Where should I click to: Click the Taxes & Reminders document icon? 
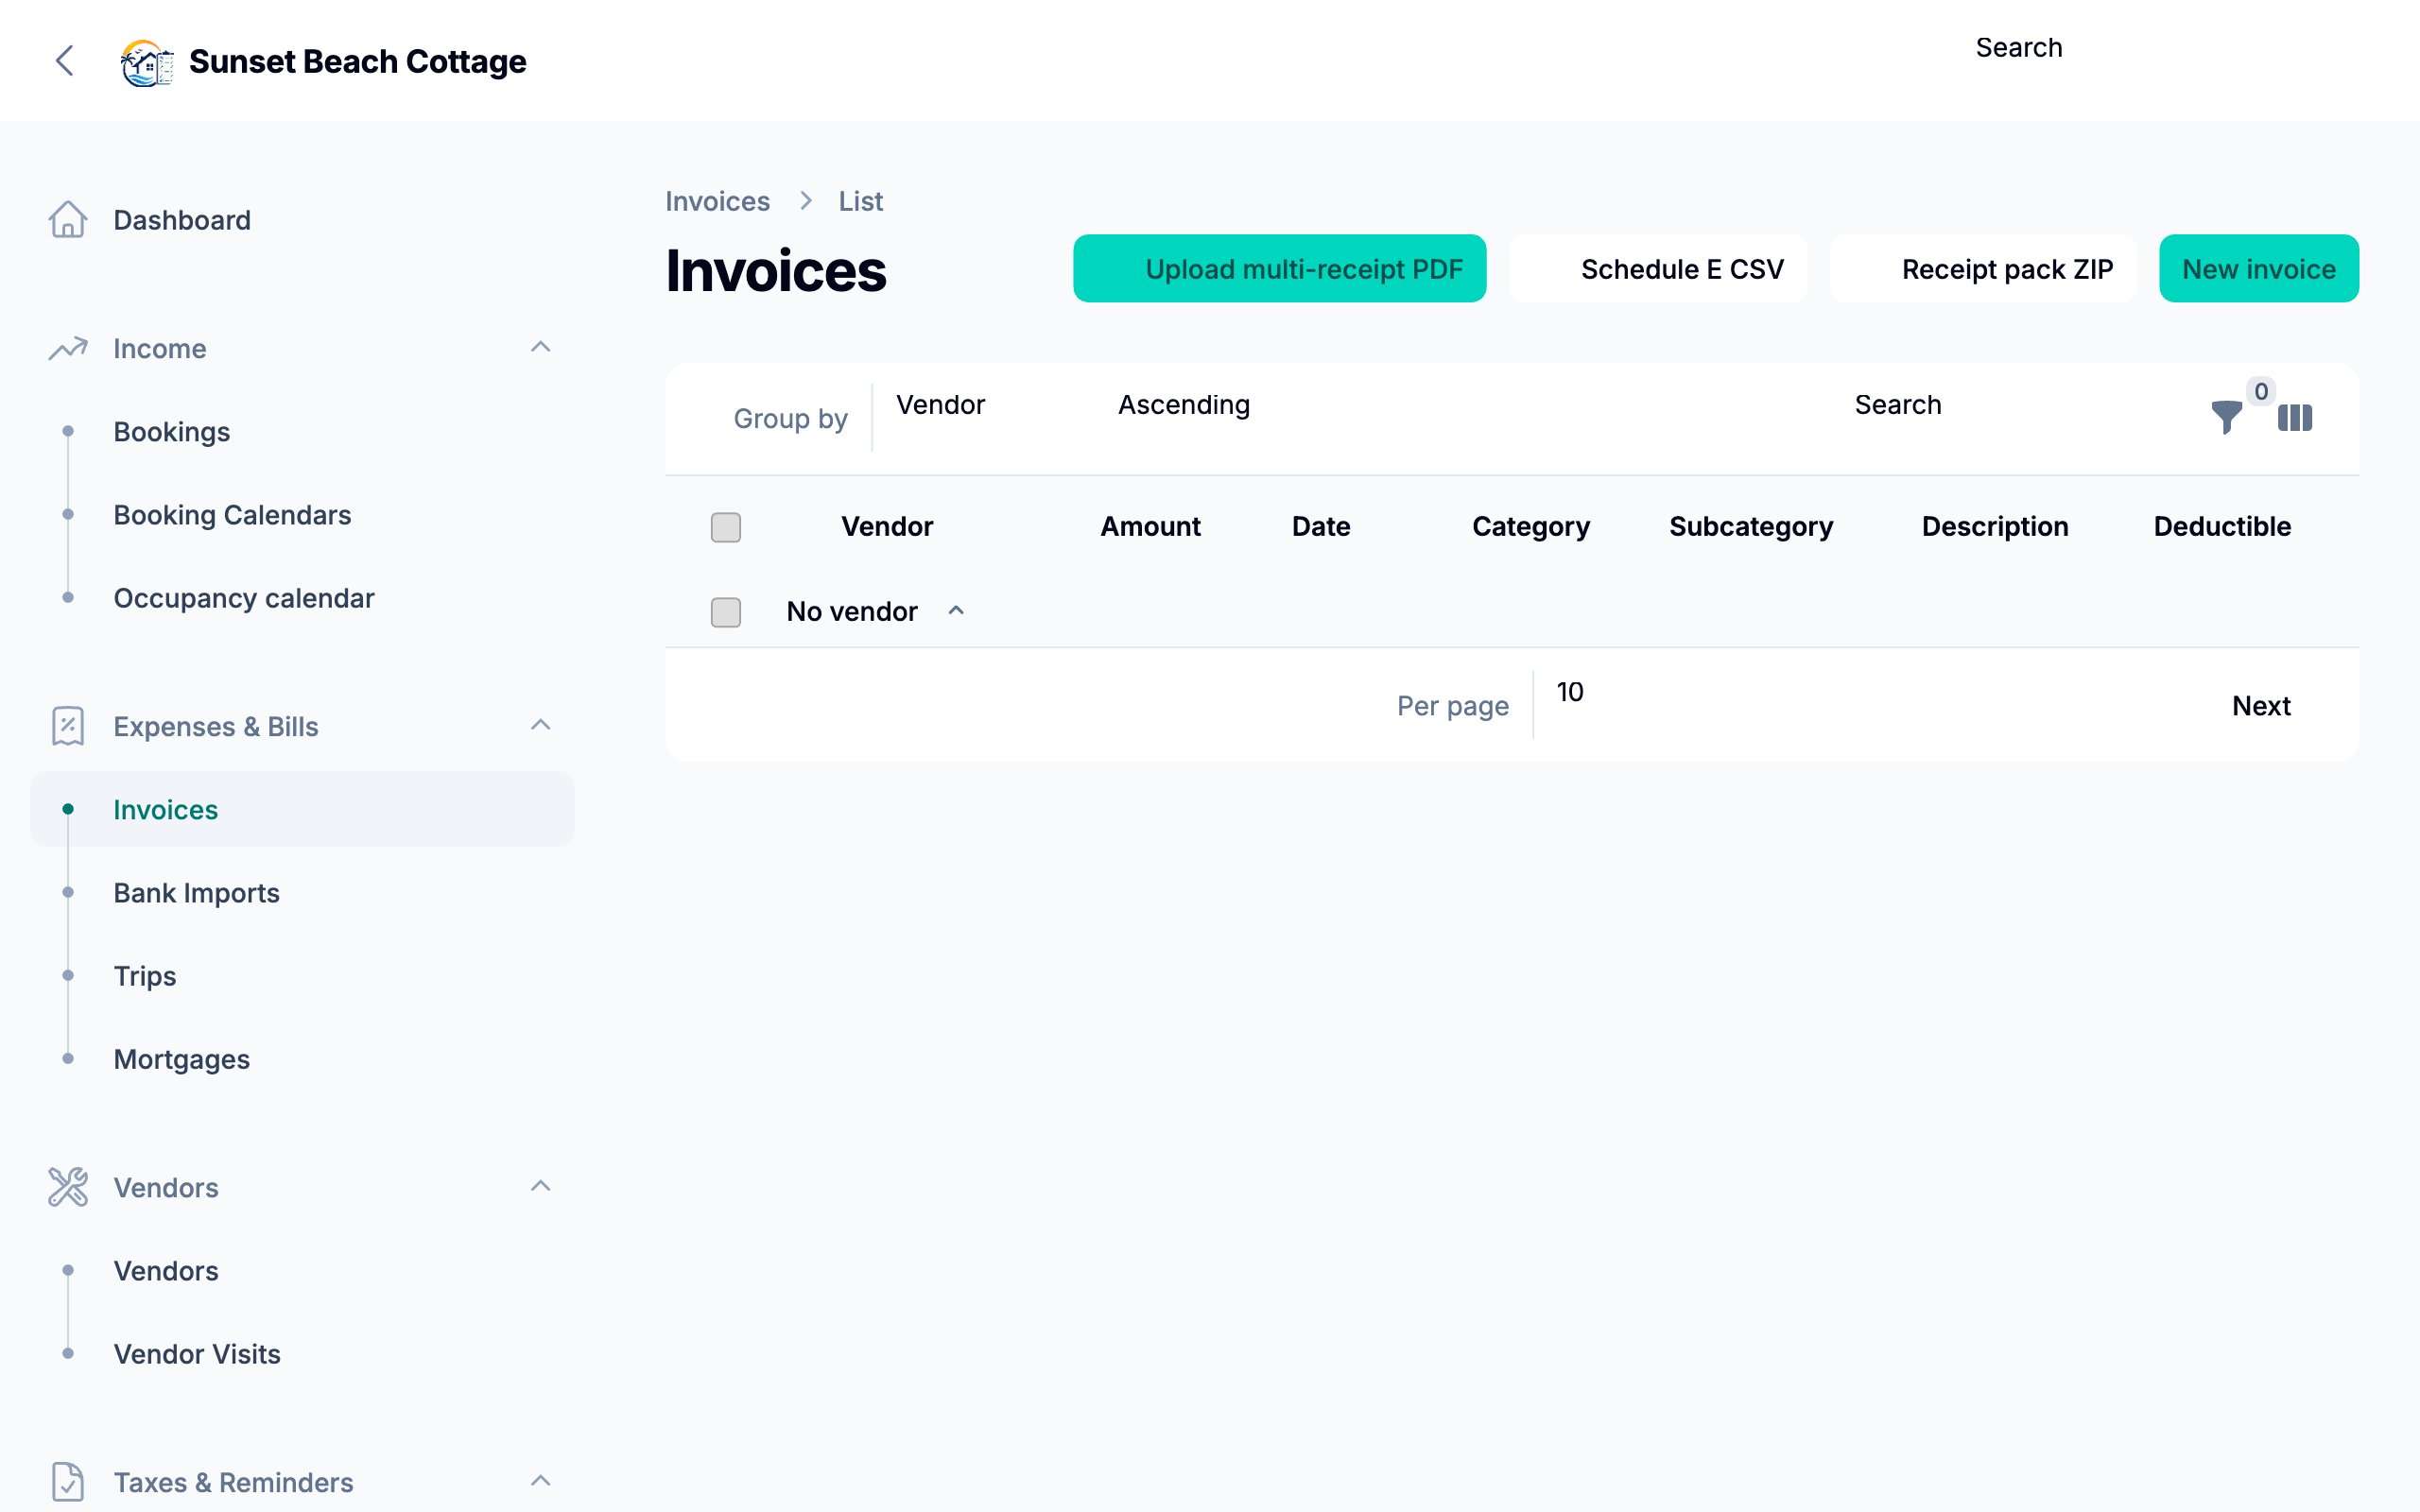click(67, 1482)
